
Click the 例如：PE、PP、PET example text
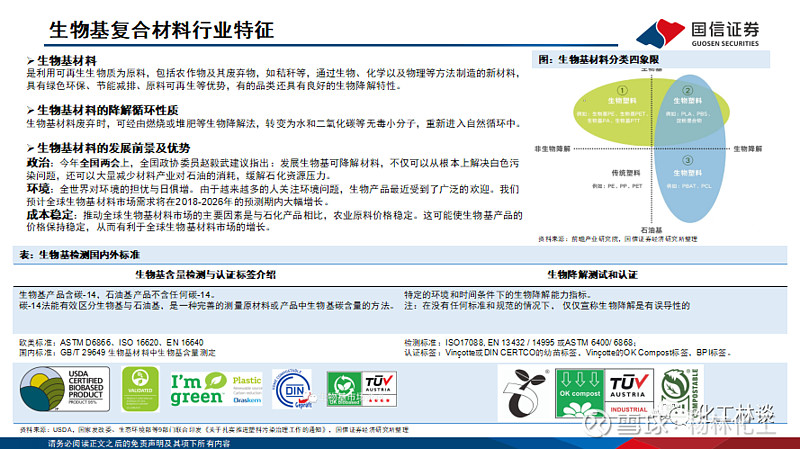pyautogui.click(x=617, y=186)
